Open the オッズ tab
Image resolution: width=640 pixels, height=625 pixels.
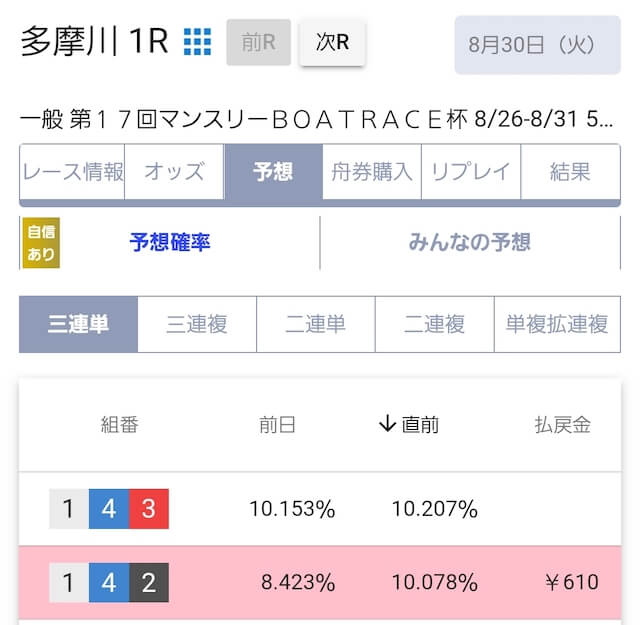(174, 172)
